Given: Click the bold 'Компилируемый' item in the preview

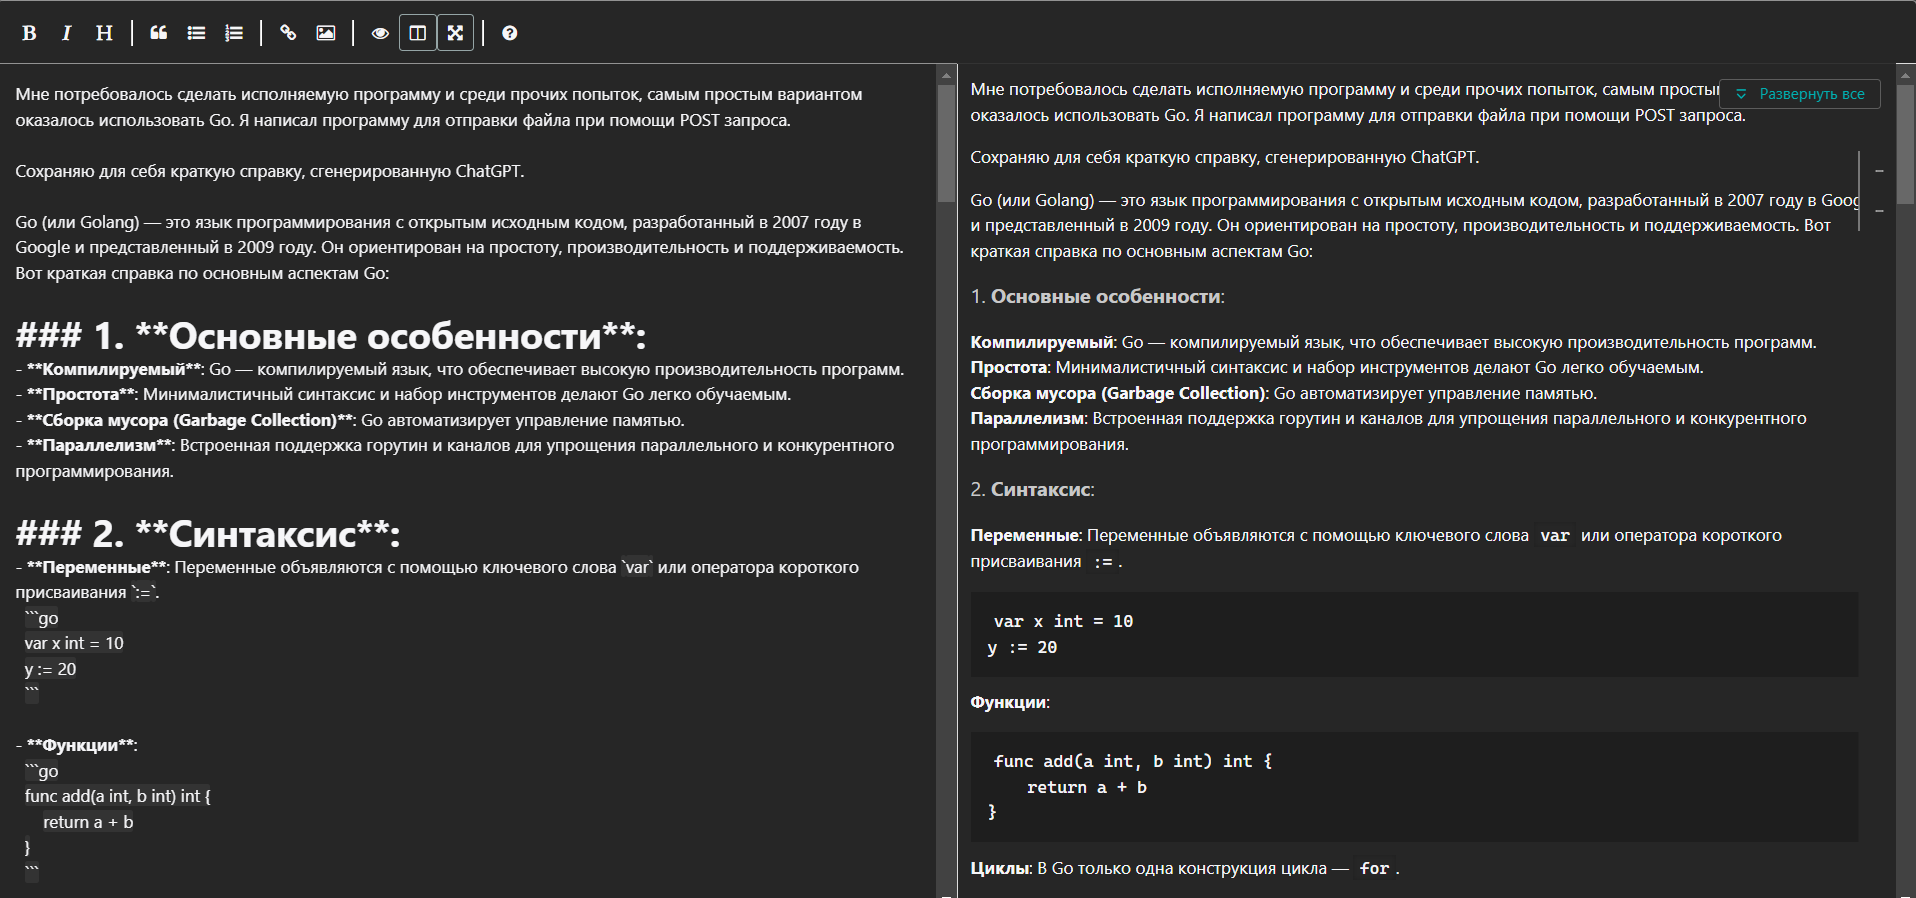Looking at the screenshot, I should 1042,342.
